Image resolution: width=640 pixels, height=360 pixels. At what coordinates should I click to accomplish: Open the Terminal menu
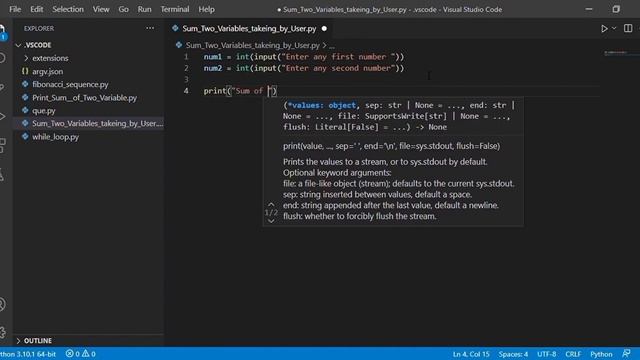175,9
